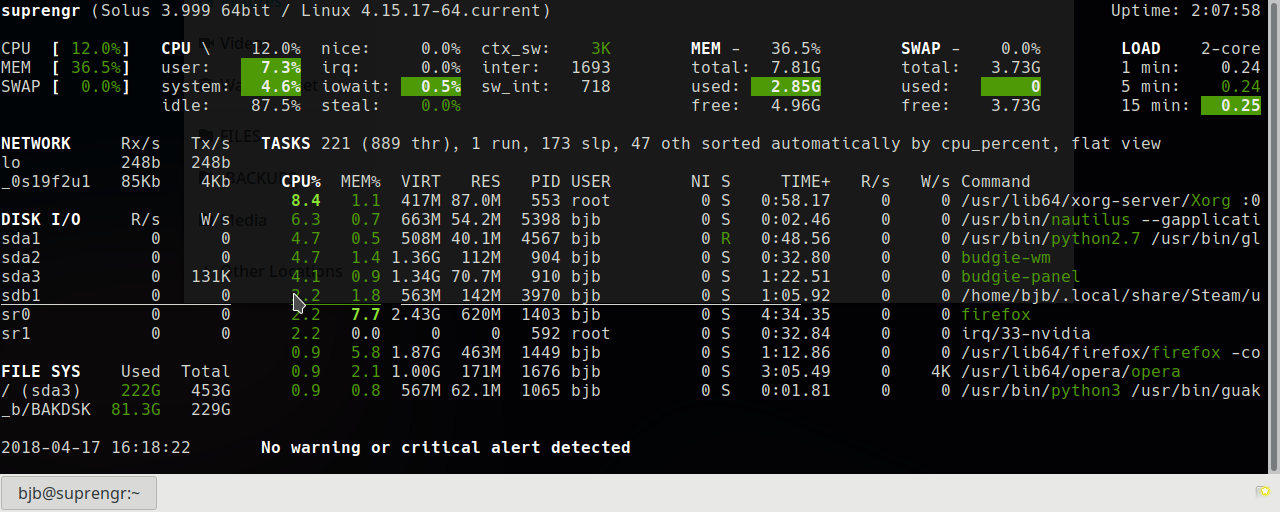1280x512 pixels.
Task: Select 'No warning or critical alert detected' message
Action: point(446,447)
